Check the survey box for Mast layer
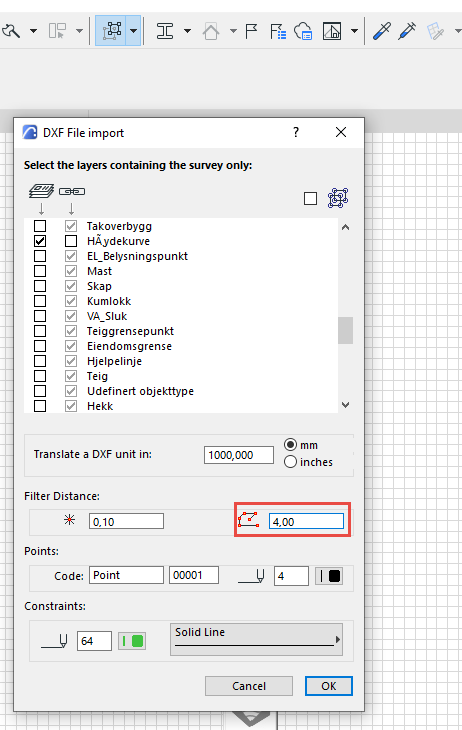This screenshot has width=462, height=730. pyautogui.click(x=40, y=271)
